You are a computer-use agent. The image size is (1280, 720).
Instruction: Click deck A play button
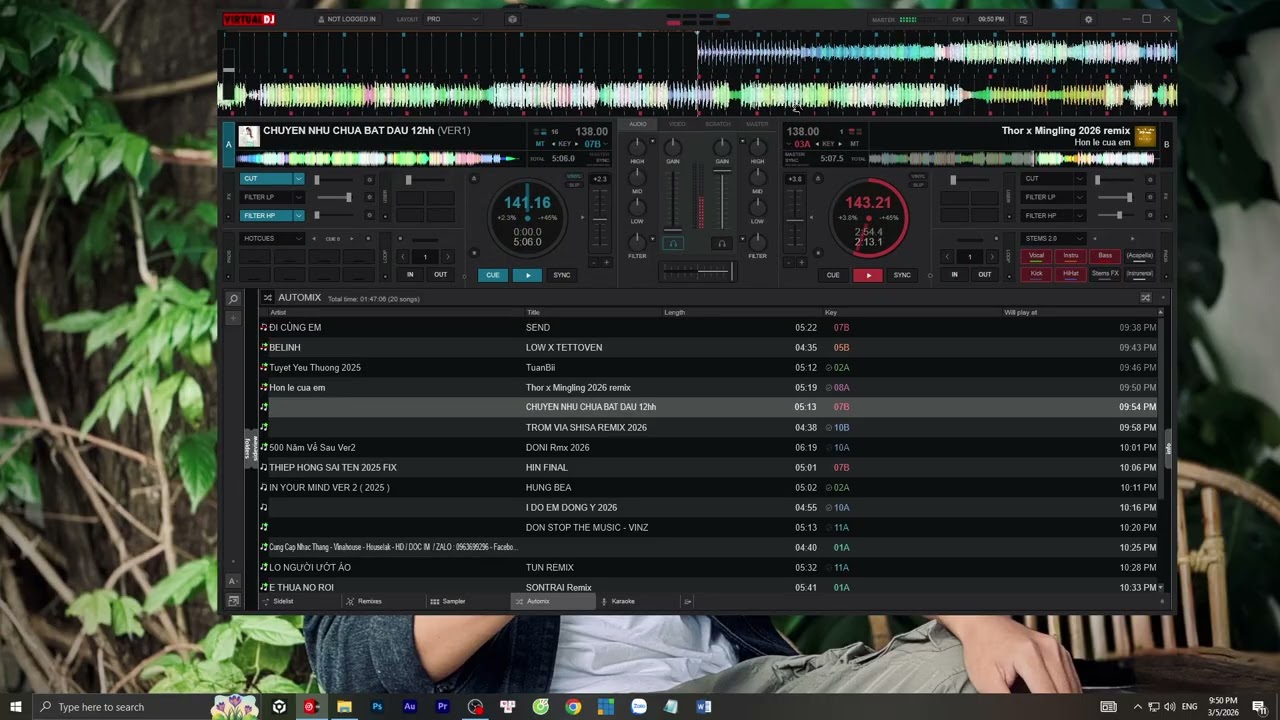pos(528,275)
